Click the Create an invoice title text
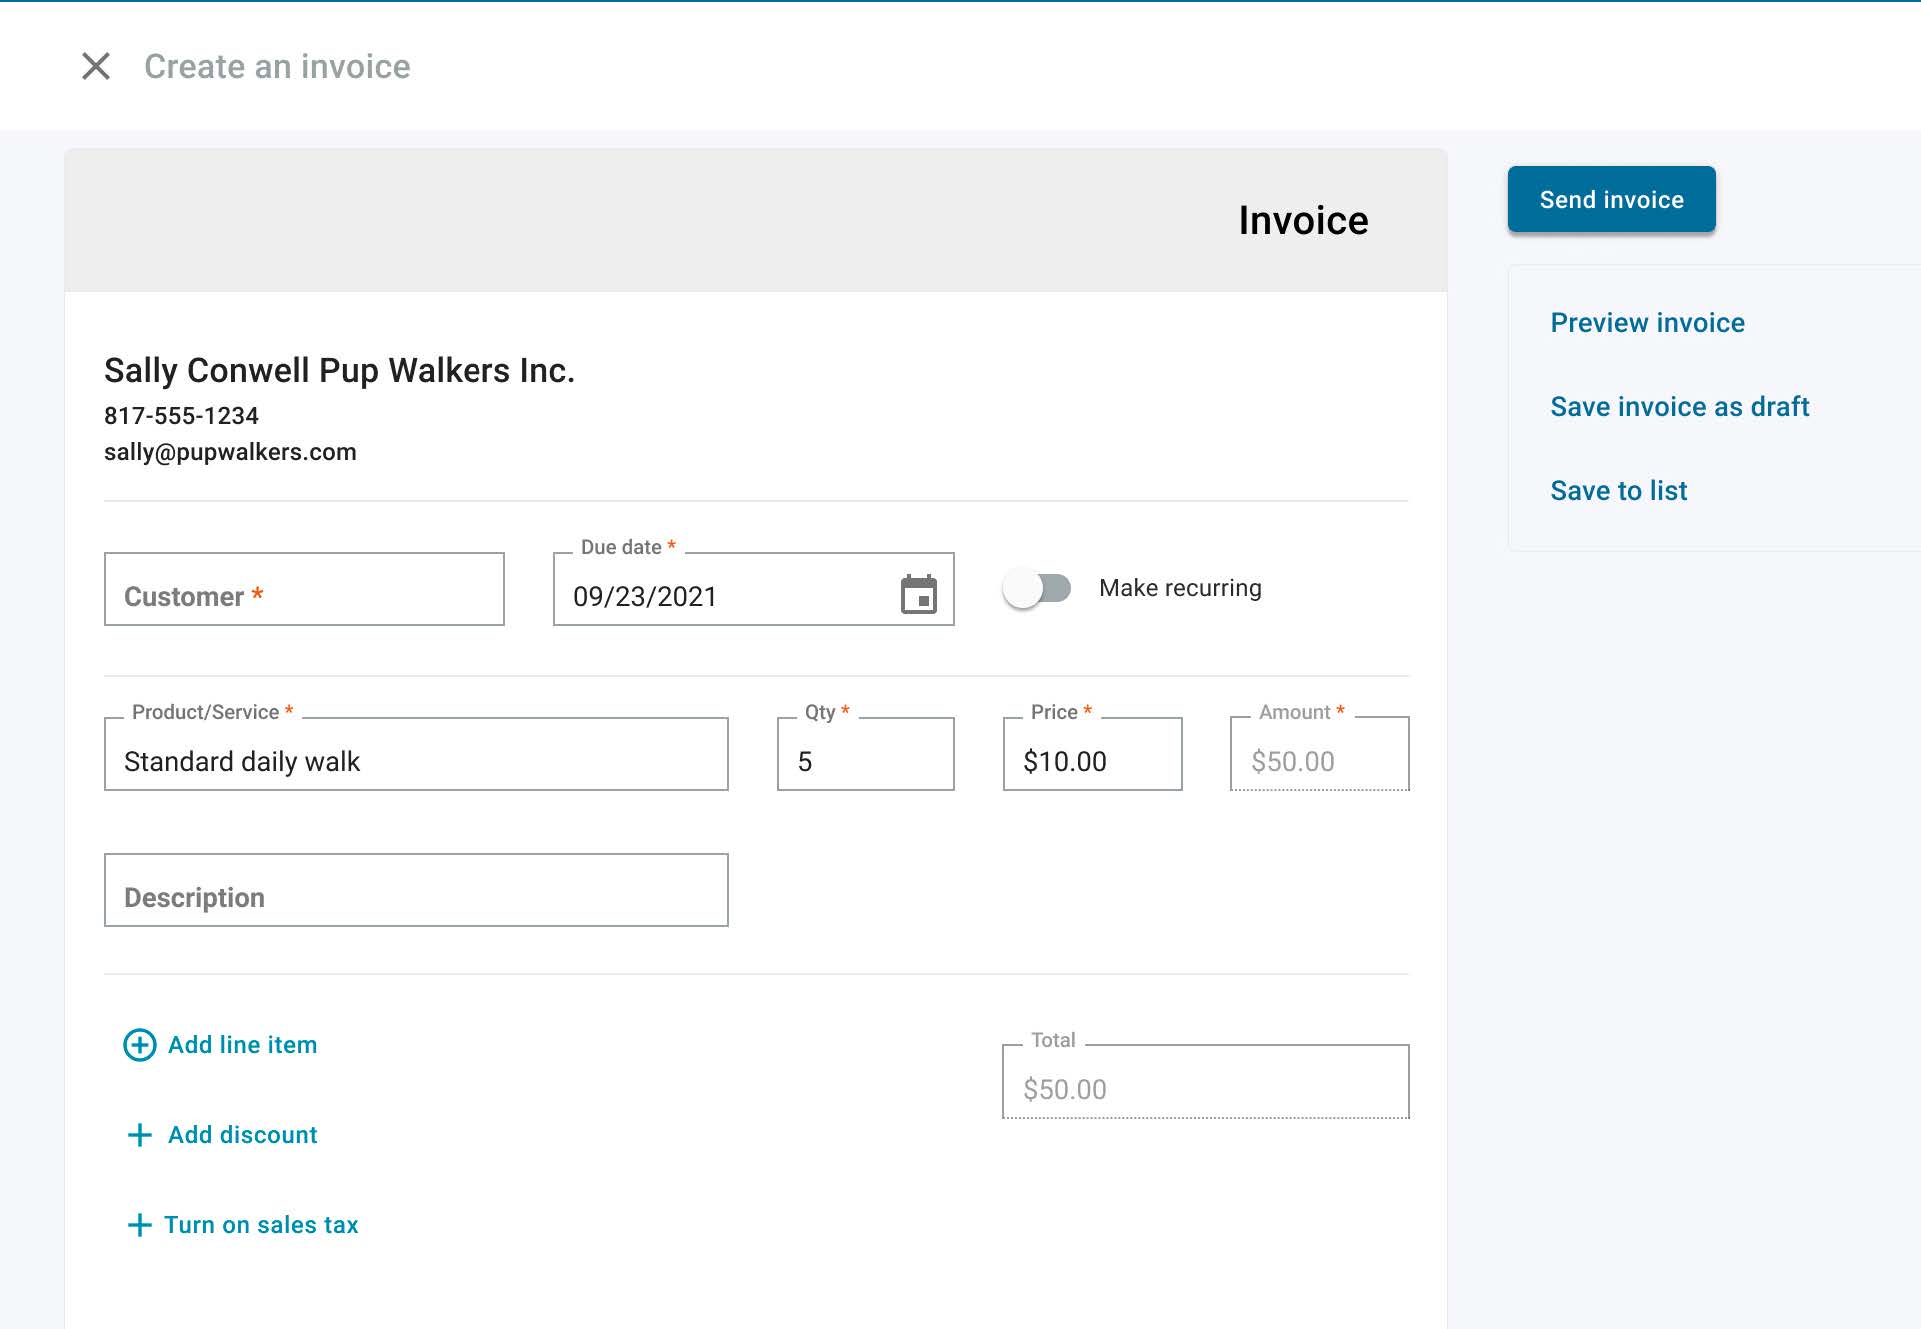Screen dimensions: 1921x1329 pyautogui.click(x=277, y=66)
